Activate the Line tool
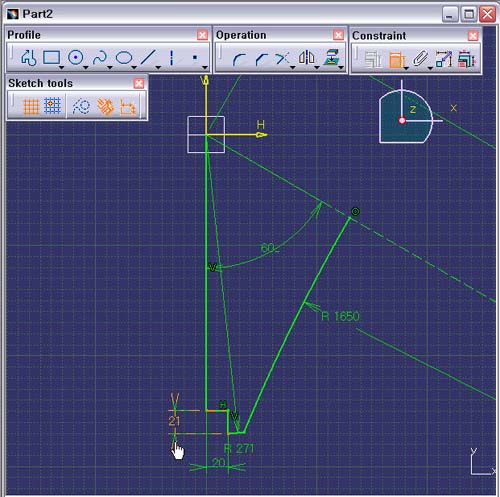The width and height of the screenshot is (500, 497). pos(148,57)
